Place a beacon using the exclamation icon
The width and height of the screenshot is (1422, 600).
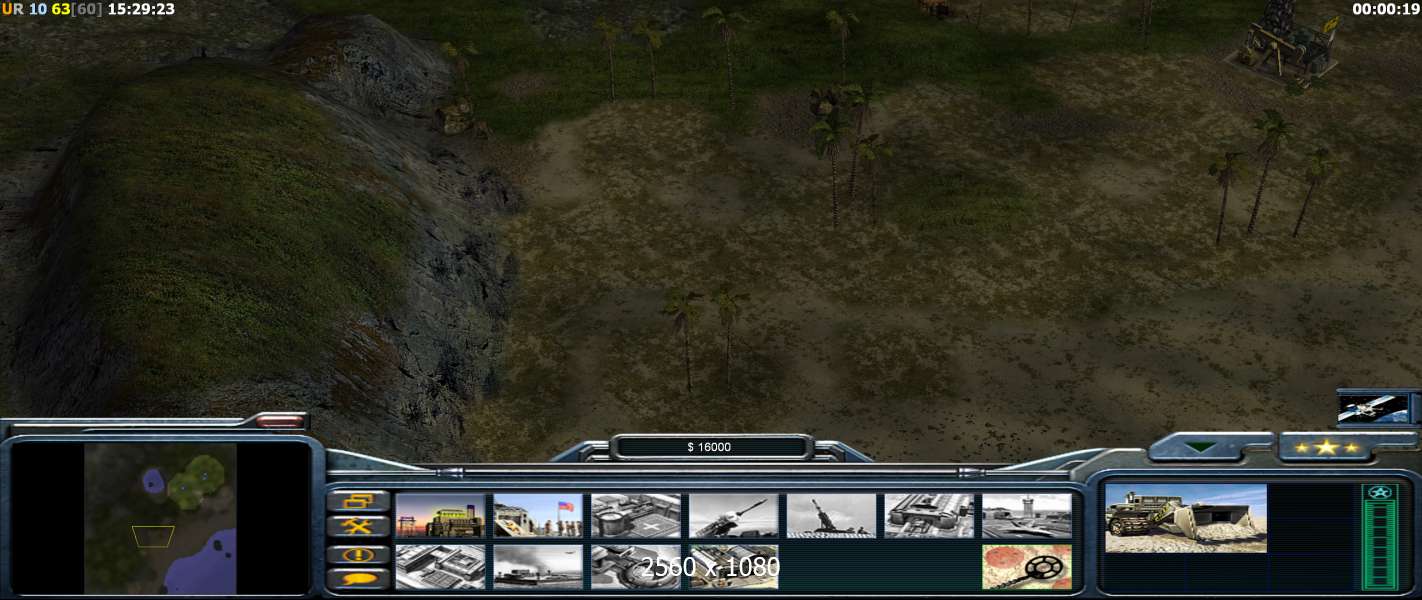[358, 554]
